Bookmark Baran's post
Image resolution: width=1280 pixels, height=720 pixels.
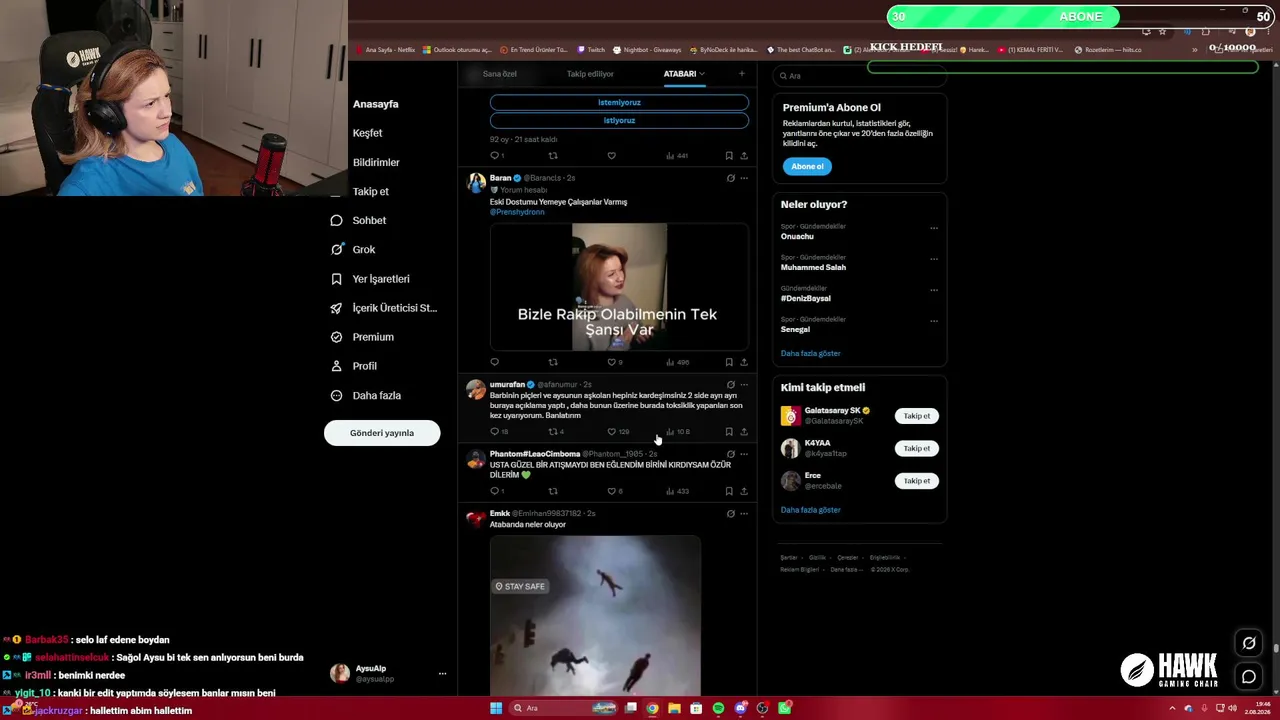pyautogui.click(x=729, y=362)
